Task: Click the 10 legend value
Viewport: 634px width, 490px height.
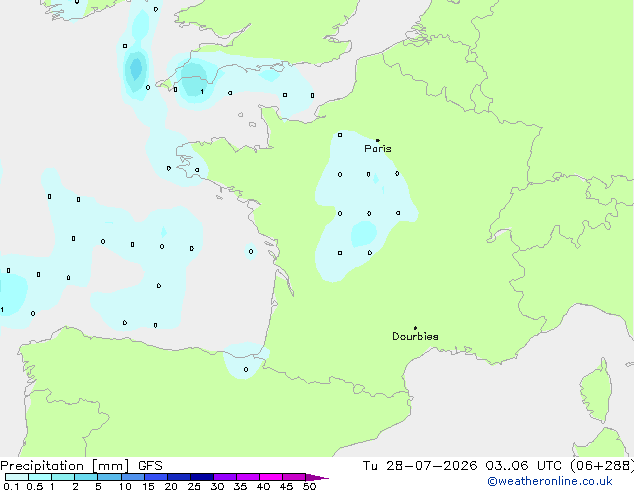Action: pyautogui.click(x=125, y=486)
